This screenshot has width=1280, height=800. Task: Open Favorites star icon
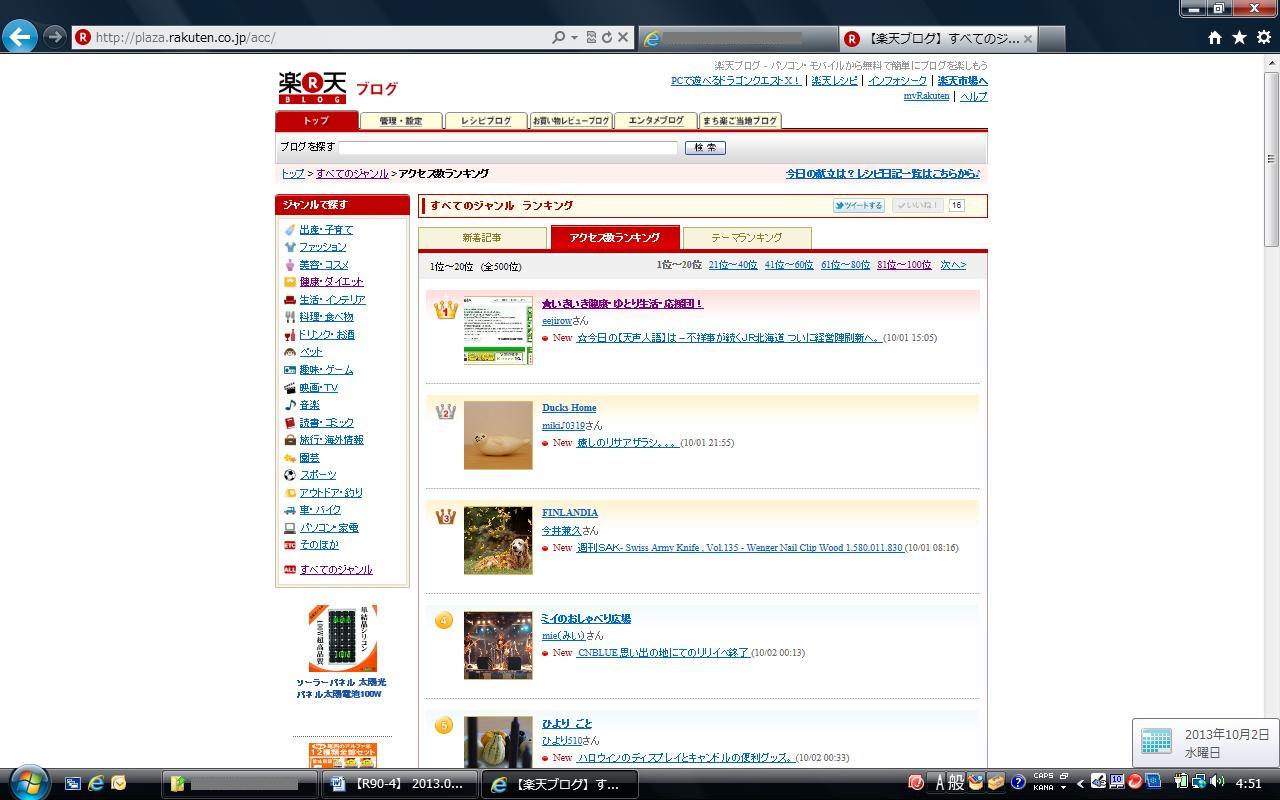1239,37
